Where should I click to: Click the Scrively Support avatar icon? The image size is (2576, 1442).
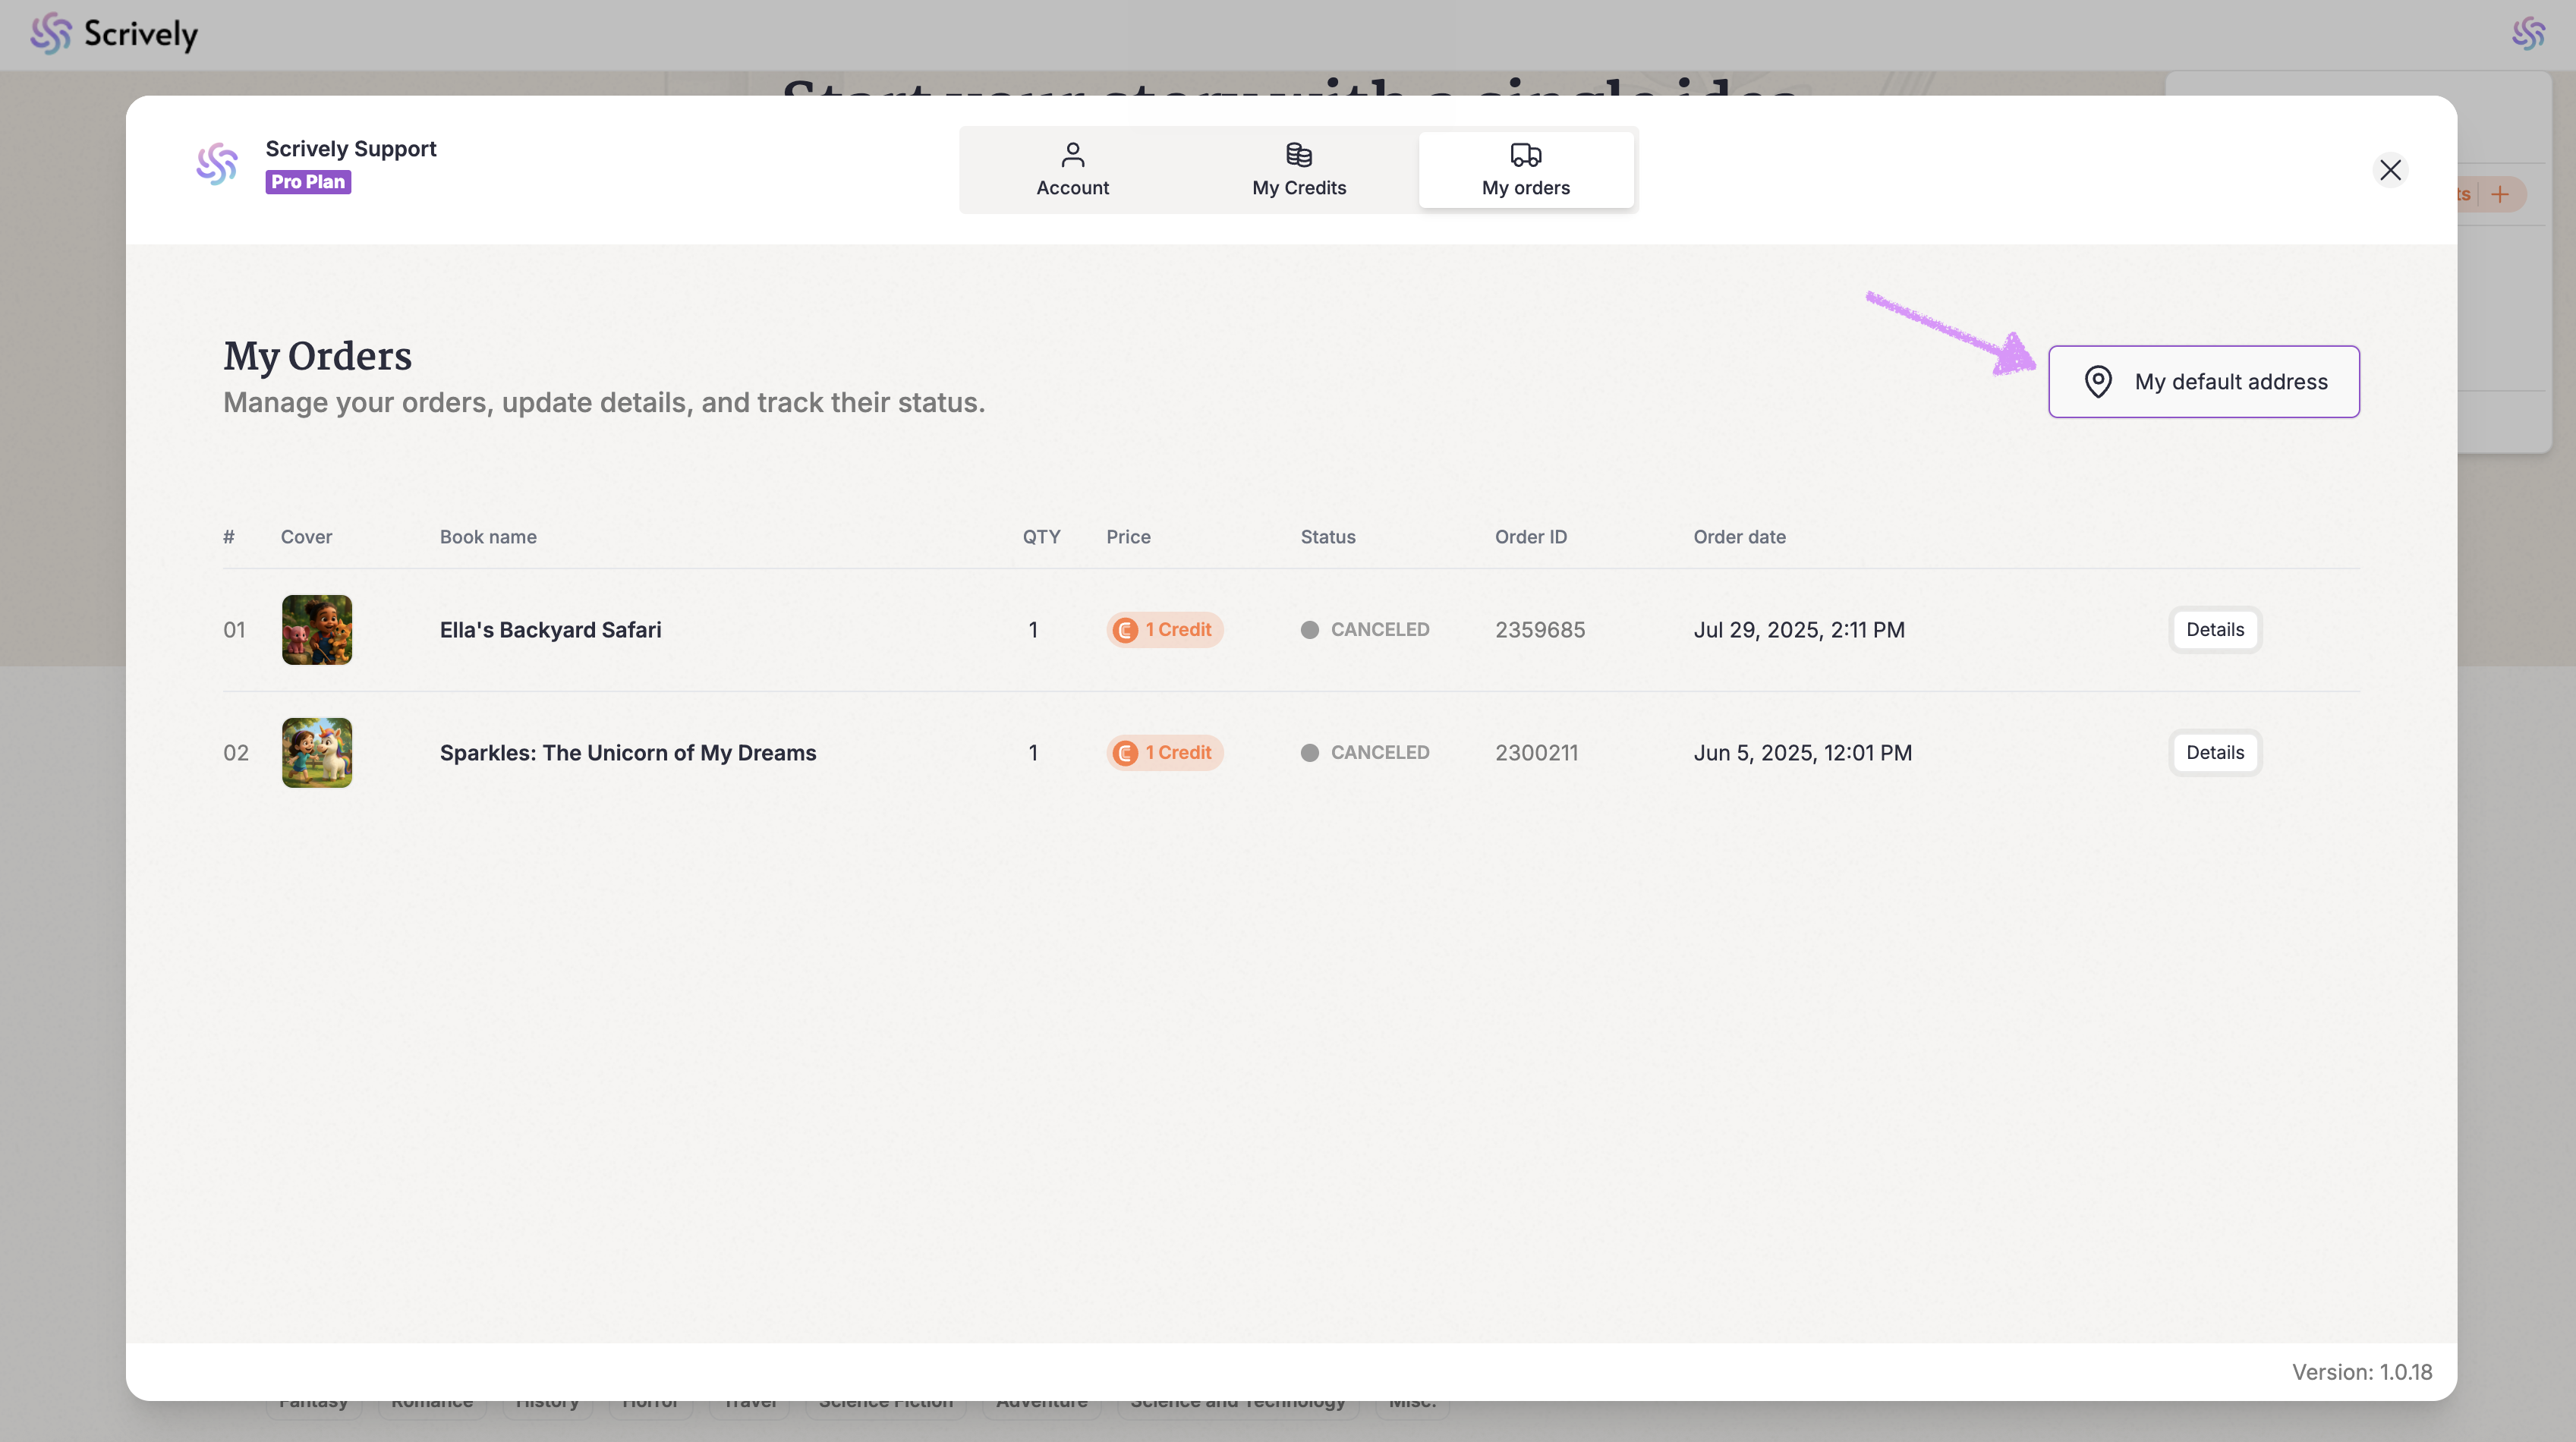[217, 164]
